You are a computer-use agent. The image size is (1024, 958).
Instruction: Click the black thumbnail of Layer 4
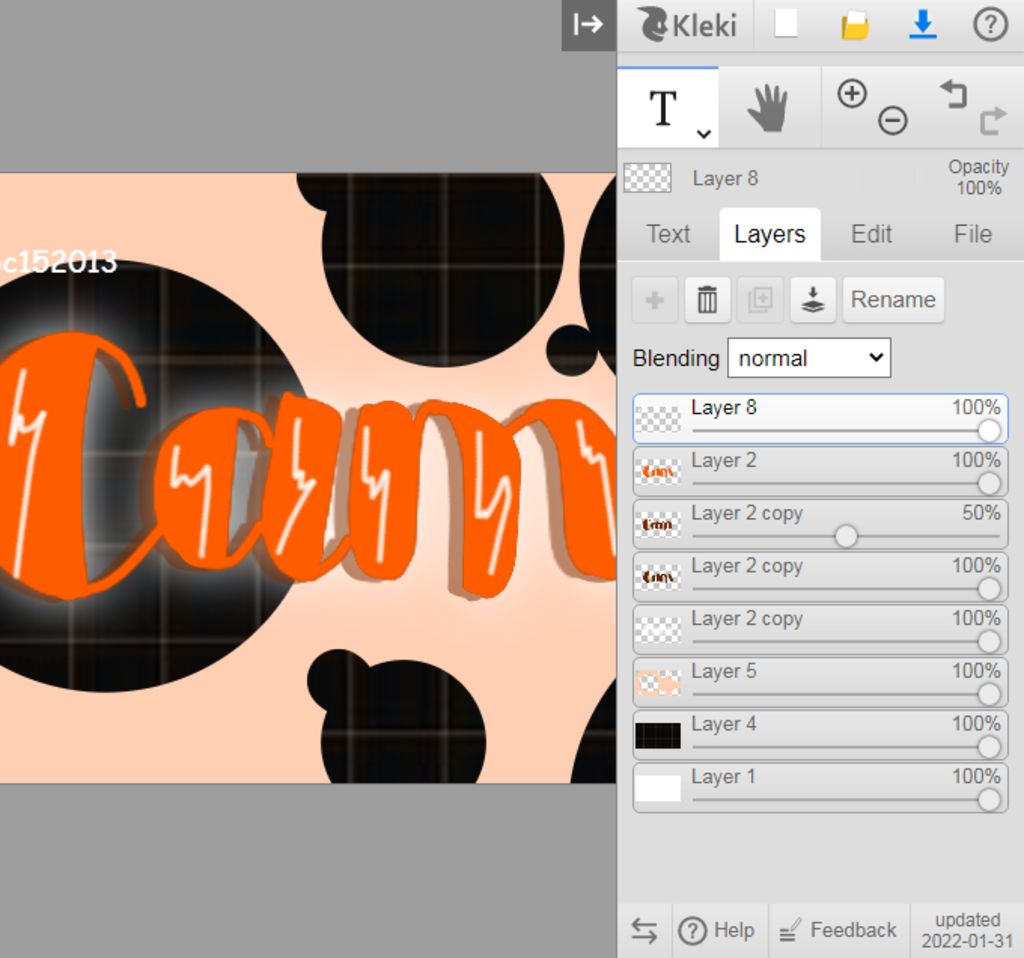point(658,735)
